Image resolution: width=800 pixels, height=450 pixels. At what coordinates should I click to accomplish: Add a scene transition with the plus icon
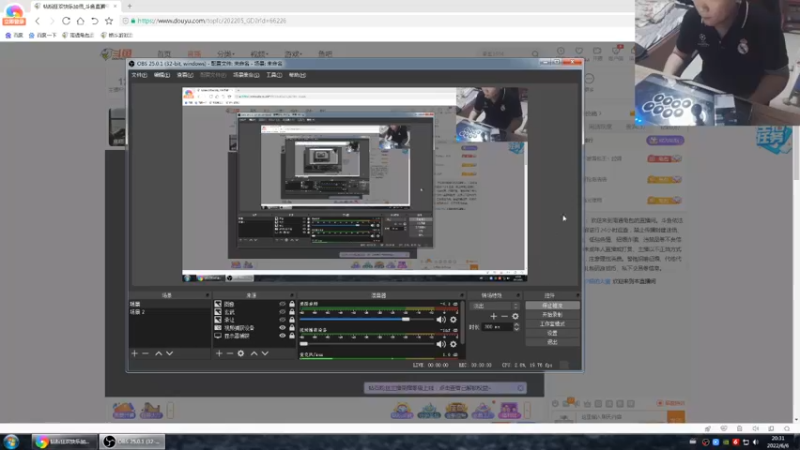[x=493, y=316]
